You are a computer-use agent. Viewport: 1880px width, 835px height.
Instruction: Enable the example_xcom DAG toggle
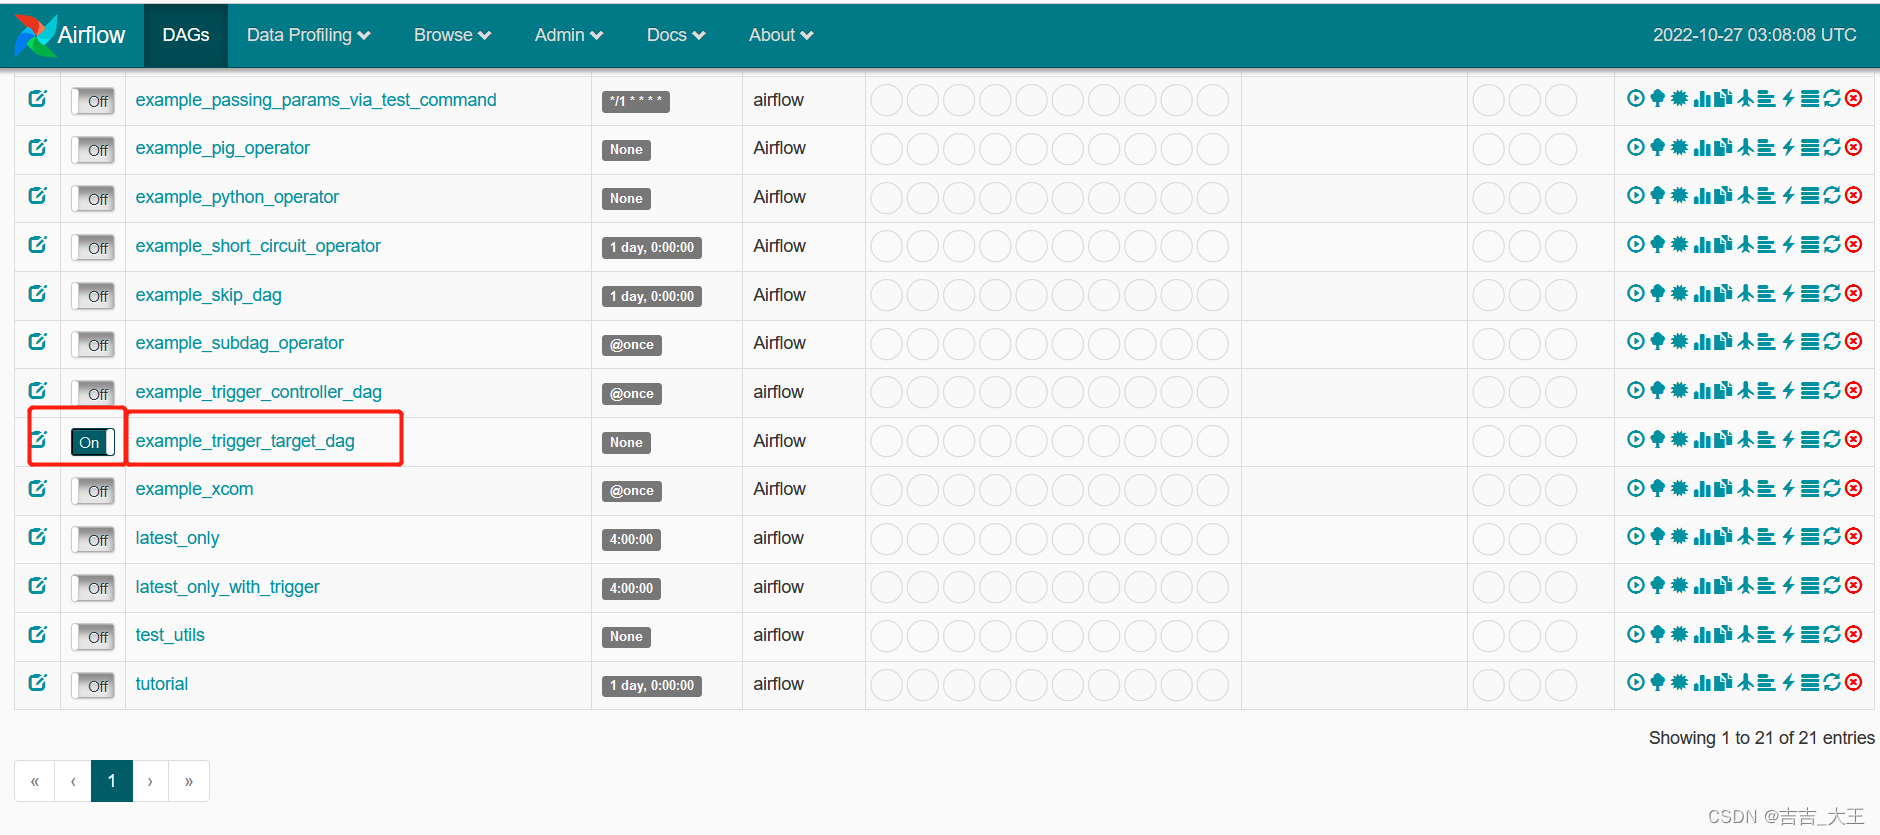coord(93,491)
